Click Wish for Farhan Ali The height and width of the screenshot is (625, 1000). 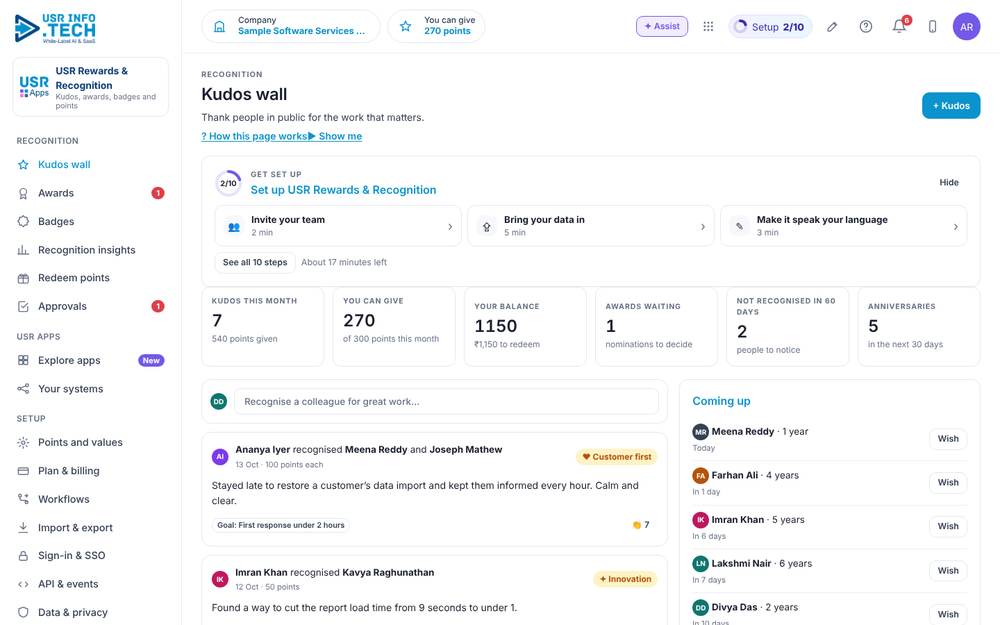[x=948, y=483]
